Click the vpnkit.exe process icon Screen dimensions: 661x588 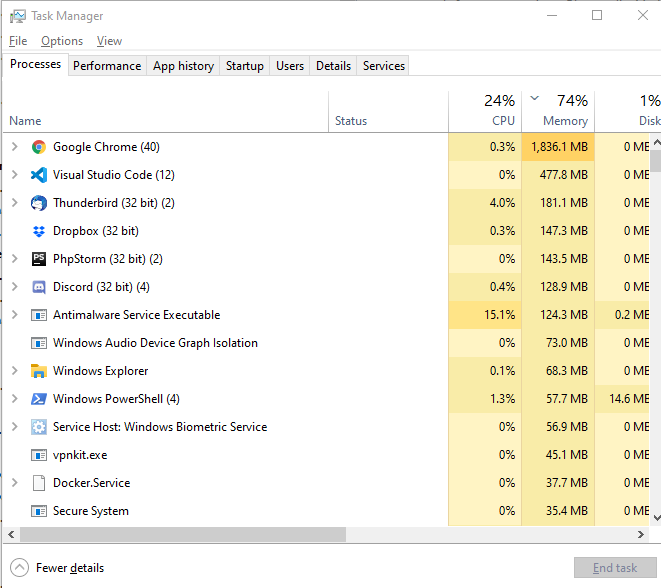coord(39,455)
